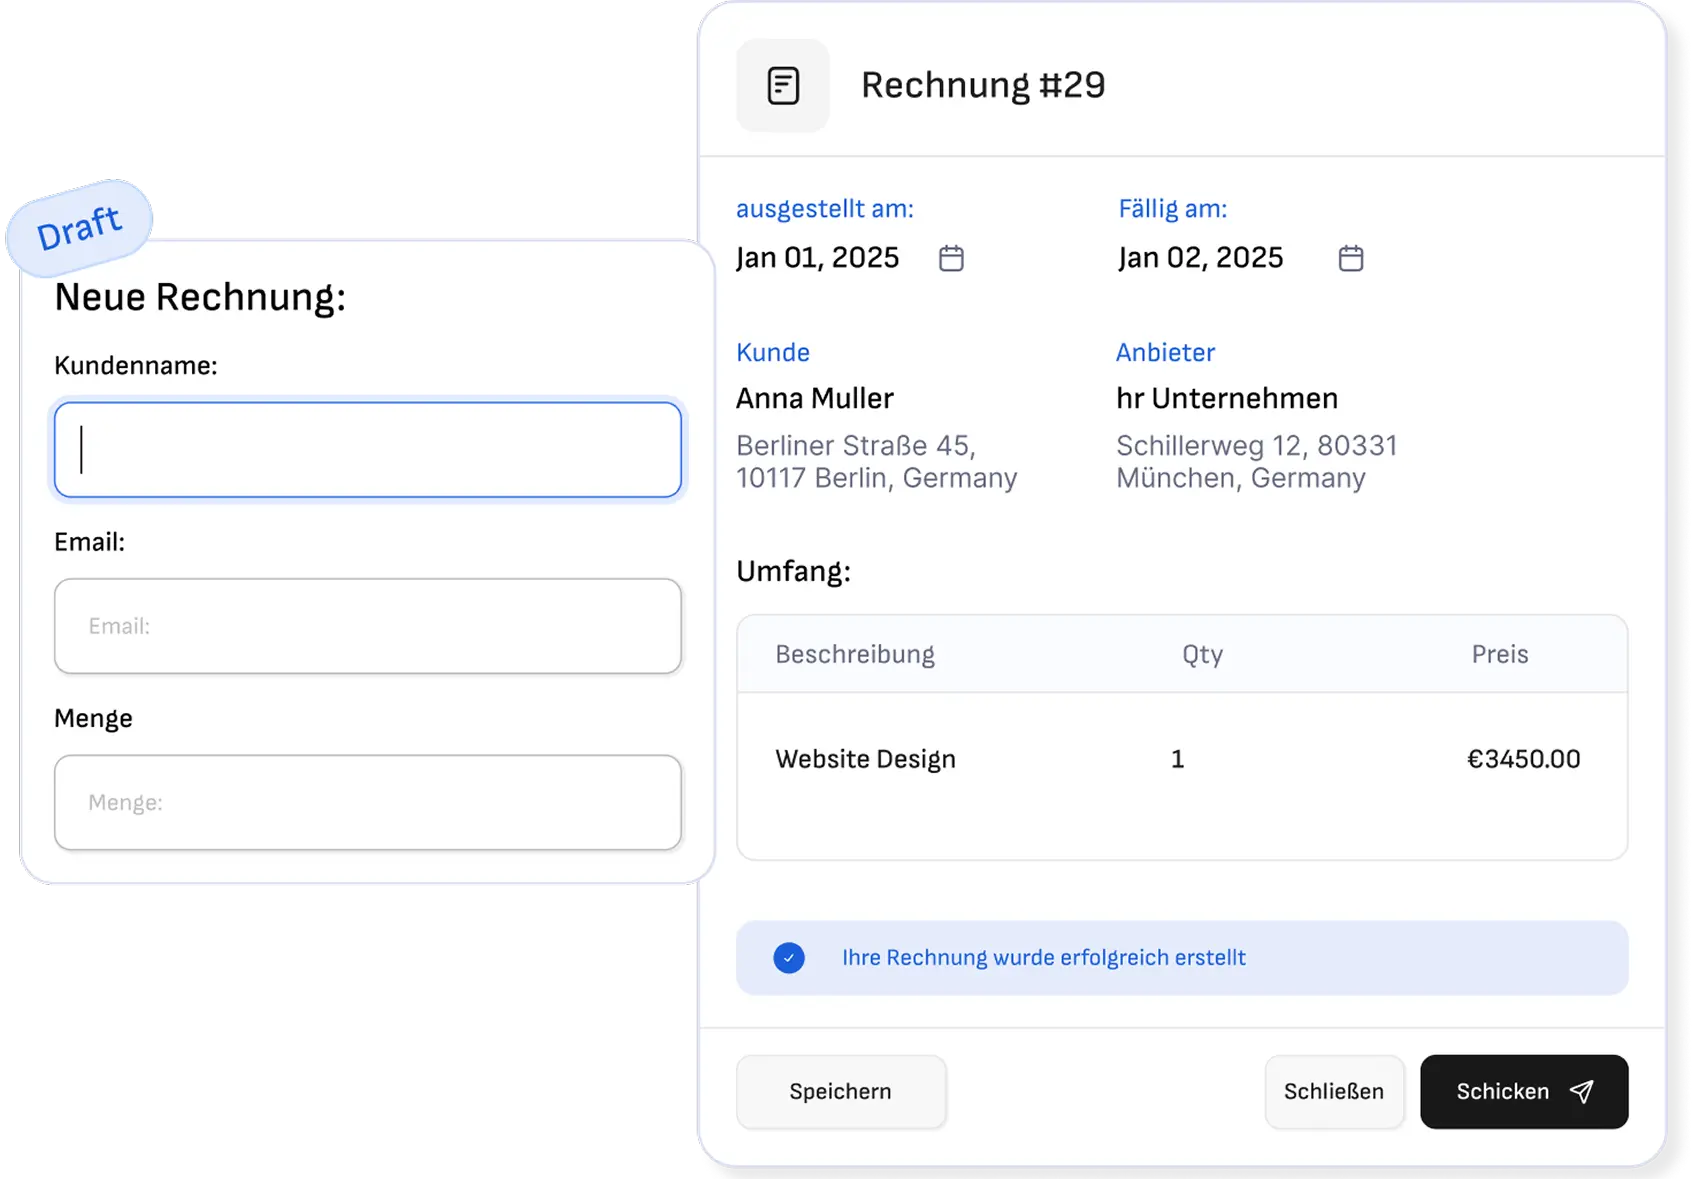1692x1179 pixels.
Task: Click the checkmark inside the blue circle
Action: point(790,957)
